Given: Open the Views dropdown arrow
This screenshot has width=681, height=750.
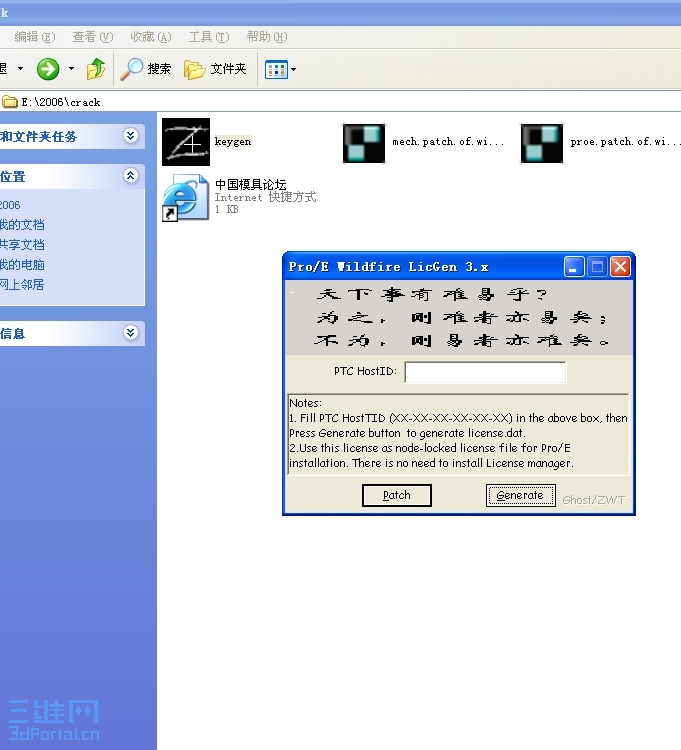Looking at the screenshot, I should (293, 69).
